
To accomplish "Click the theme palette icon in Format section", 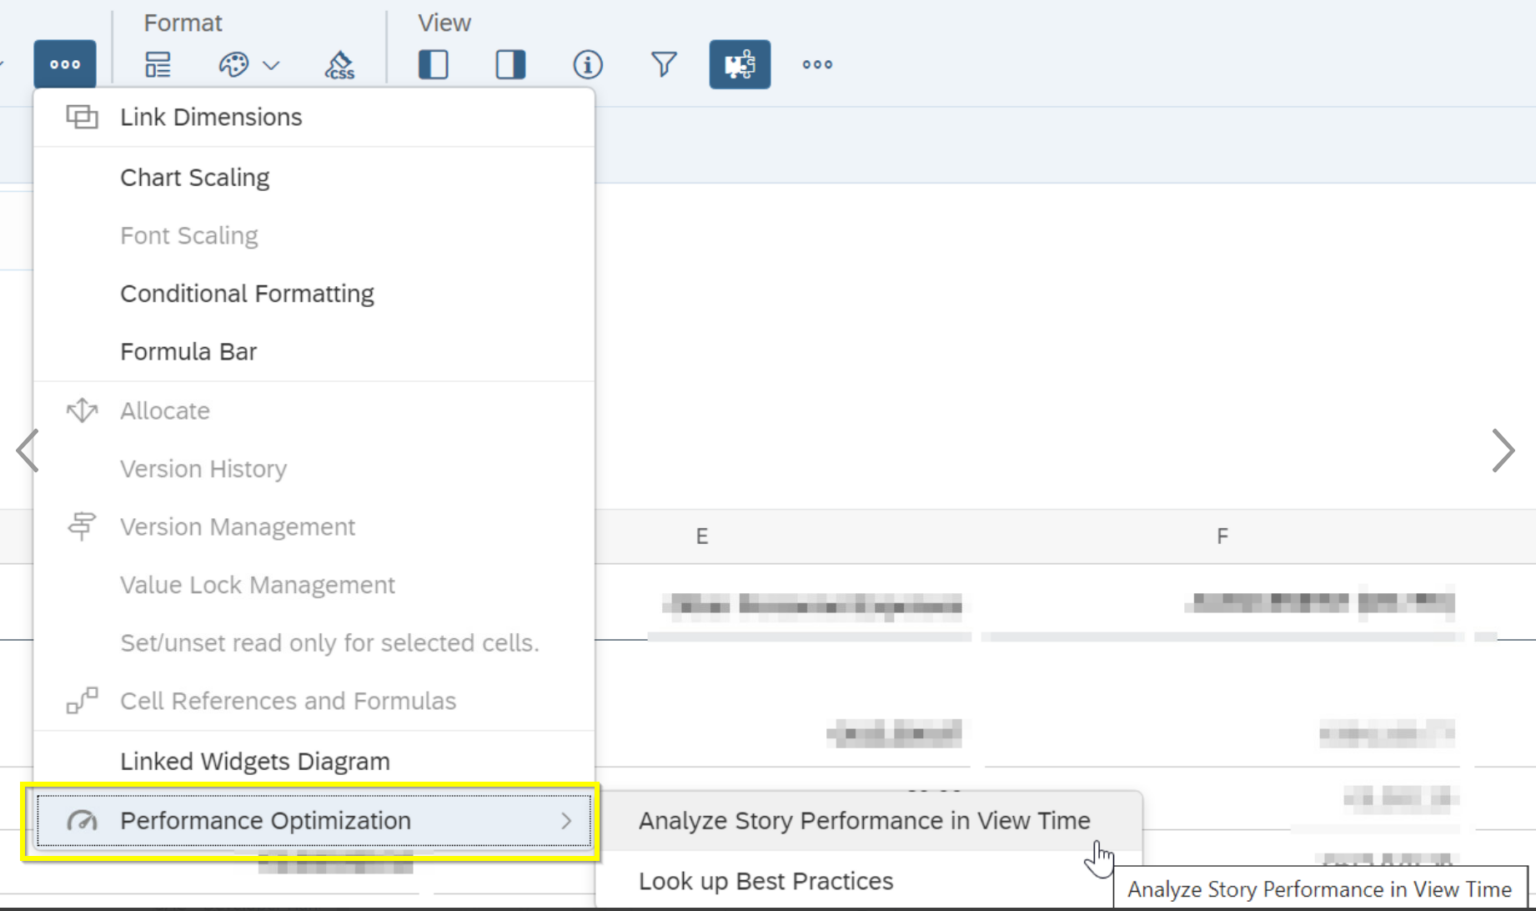I will pos(232,64).
